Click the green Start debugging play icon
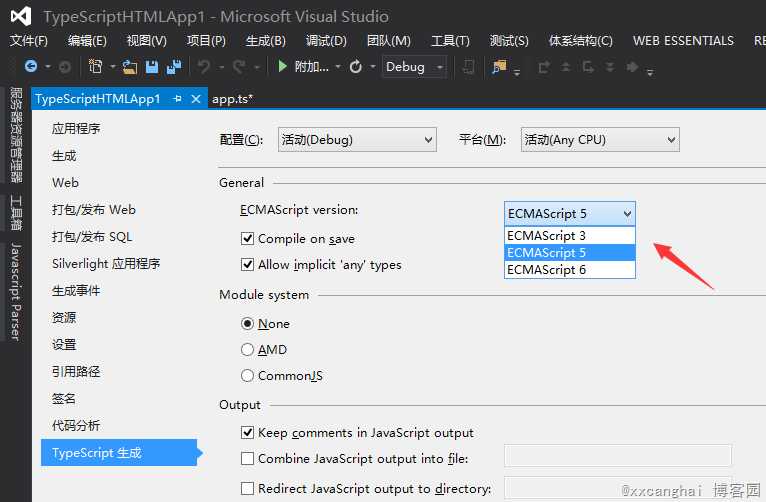 (282, 66)
